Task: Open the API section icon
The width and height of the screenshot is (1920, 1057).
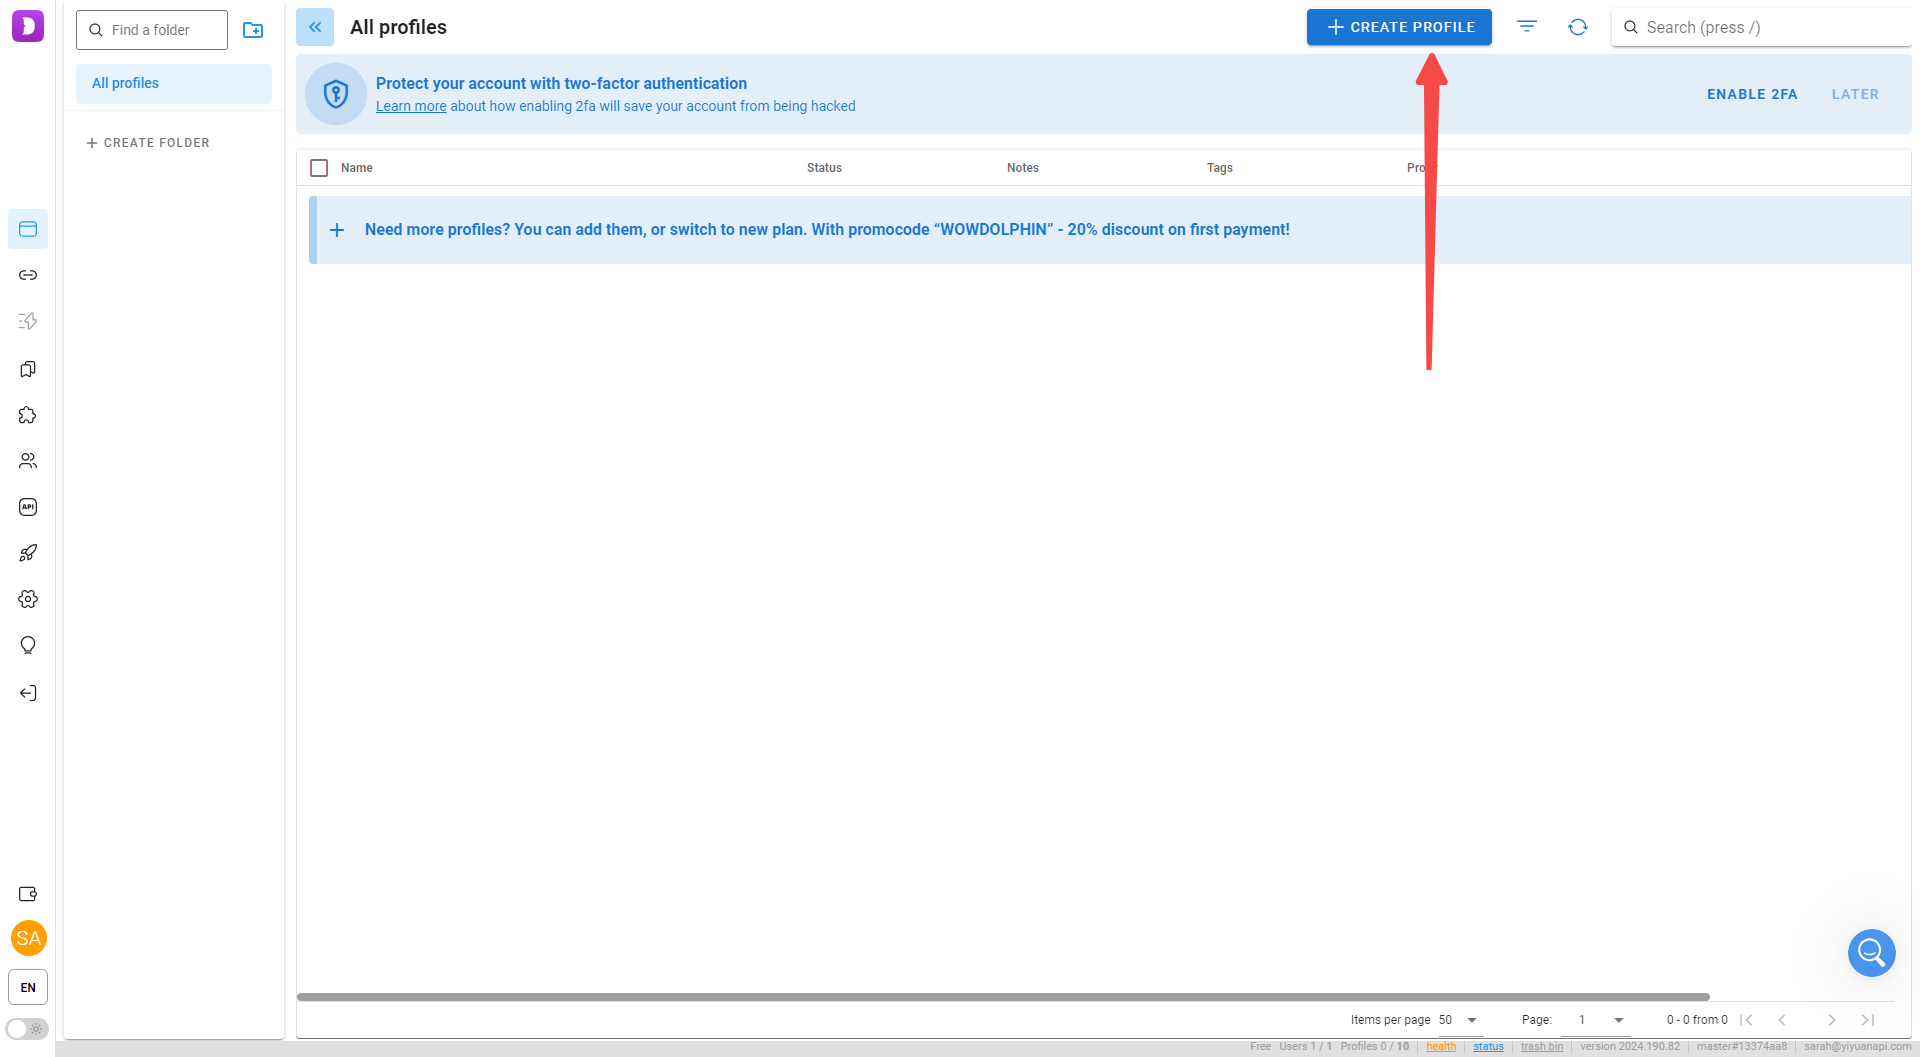Action: (x=28, y=507)
